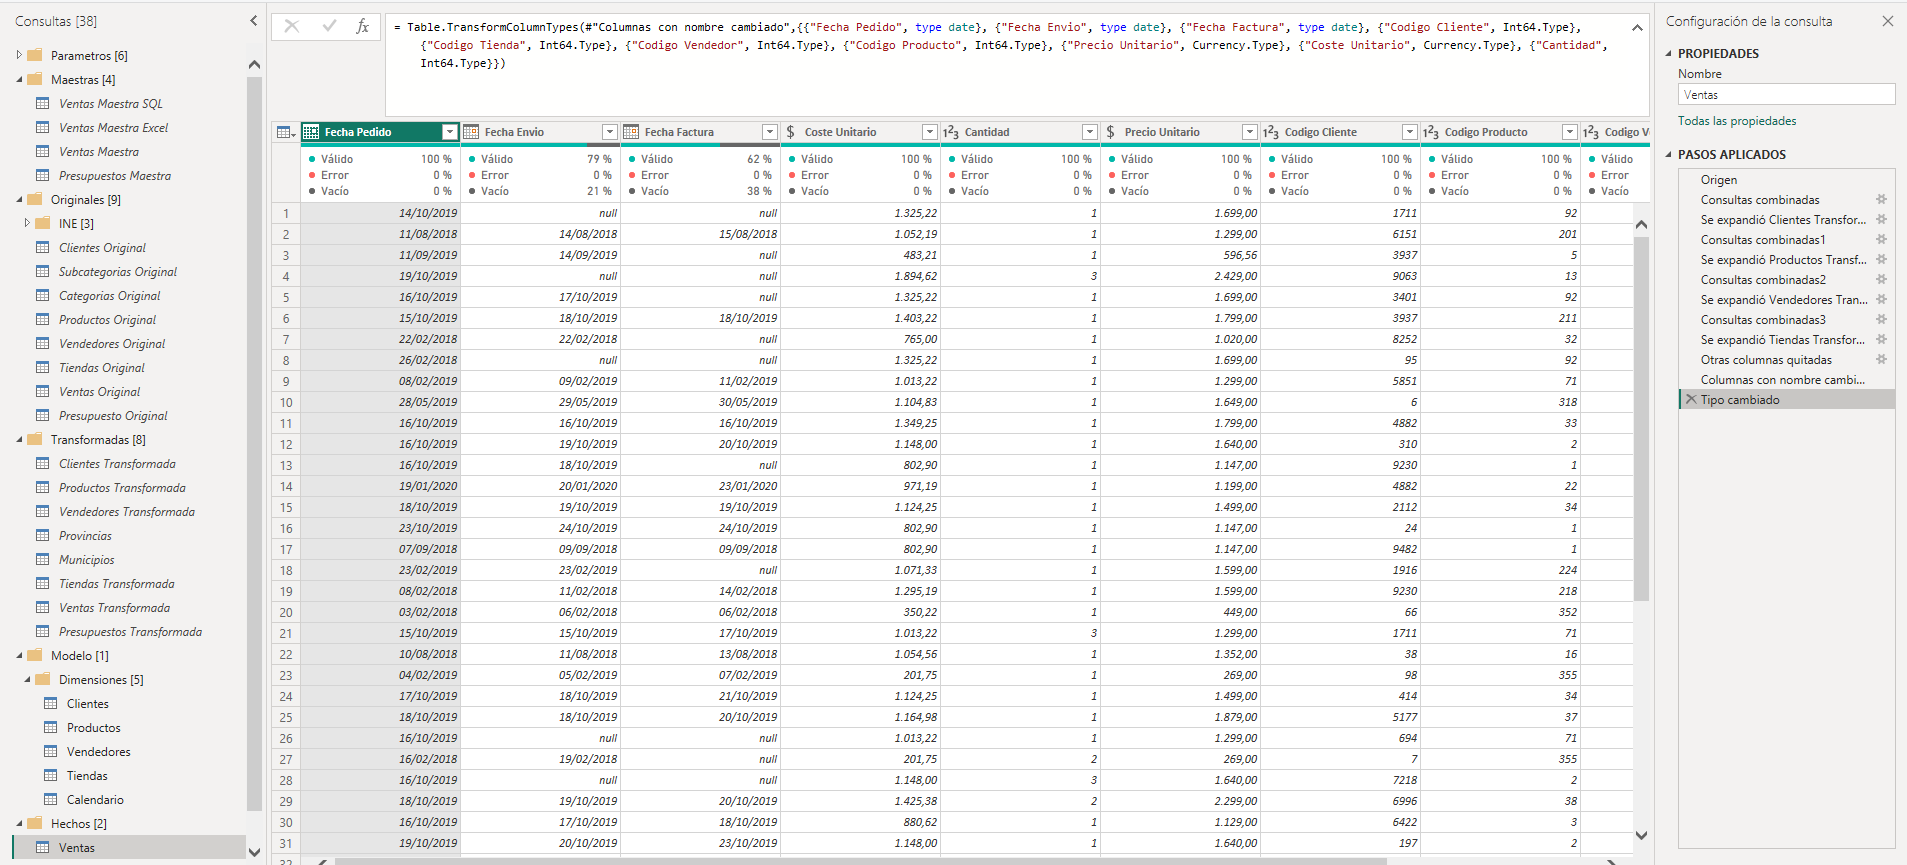Open settings gear for Otras columnas quitadas step
This screenshot has width=1907, height=865.
pyautogui.click(x=1881, y=360)
